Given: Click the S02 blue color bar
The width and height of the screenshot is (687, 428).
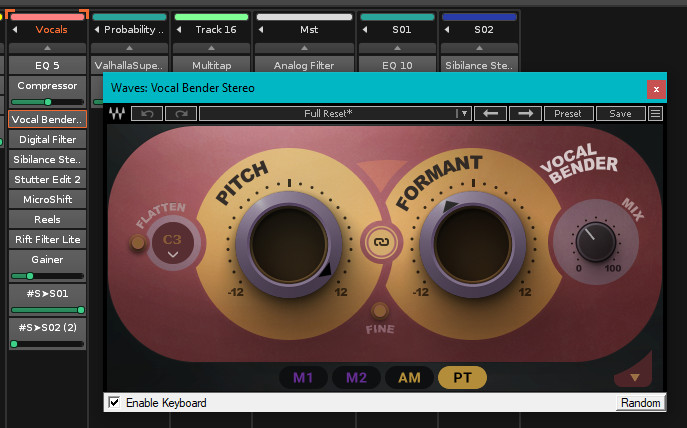Looking at the screenshot, I should (x=479, y=17).
